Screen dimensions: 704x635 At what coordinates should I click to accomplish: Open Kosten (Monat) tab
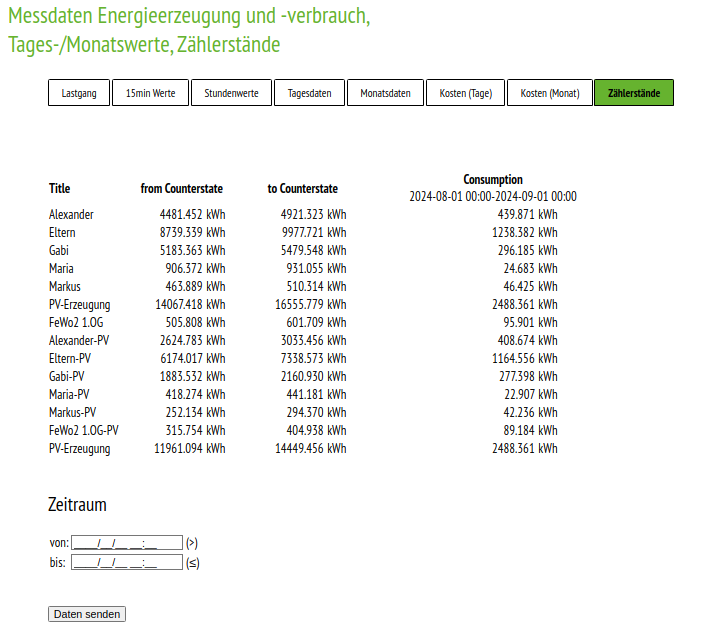550,93
